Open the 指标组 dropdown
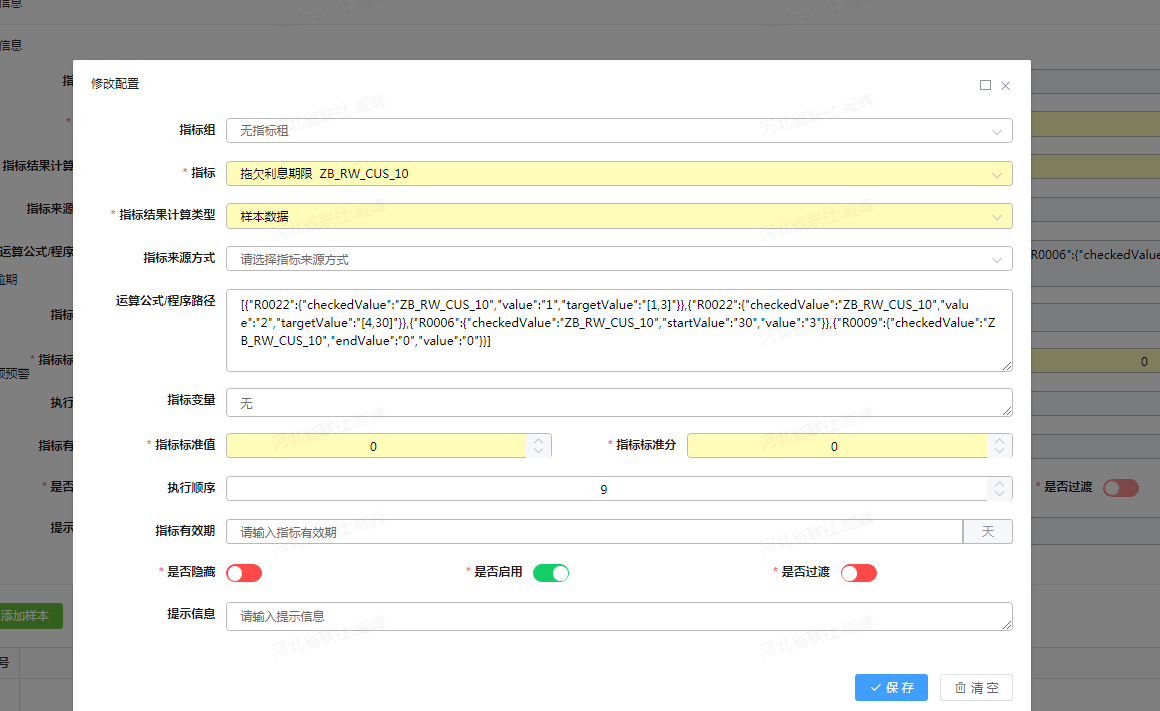Image resolution: width=1160 pixels, height=711 pixels. tap(618, 131)
